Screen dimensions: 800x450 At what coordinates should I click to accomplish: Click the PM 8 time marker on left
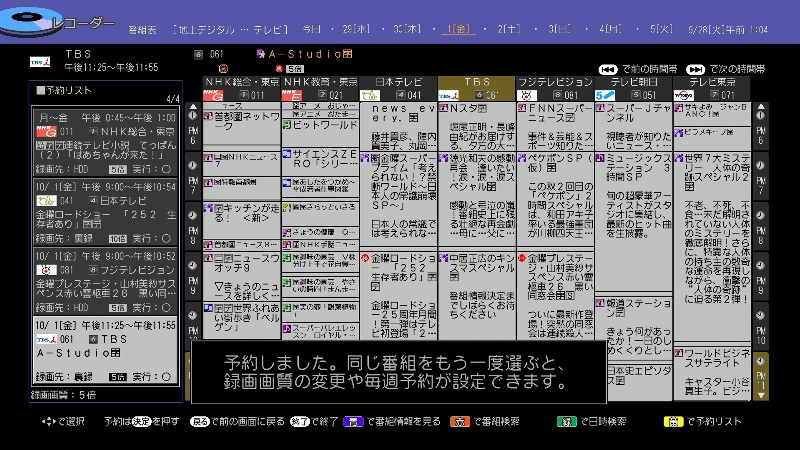pyautogui.click(x=194, y=235)
